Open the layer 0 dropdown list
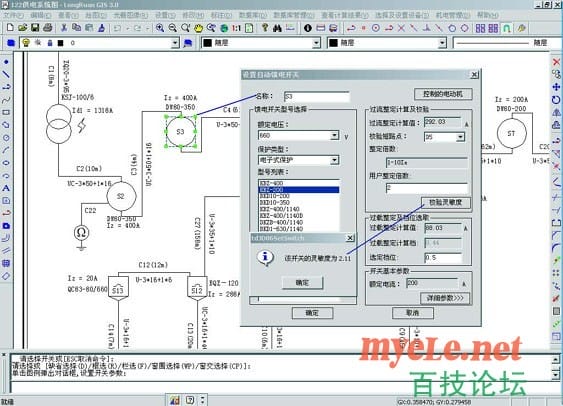 [x=175, y=43]
